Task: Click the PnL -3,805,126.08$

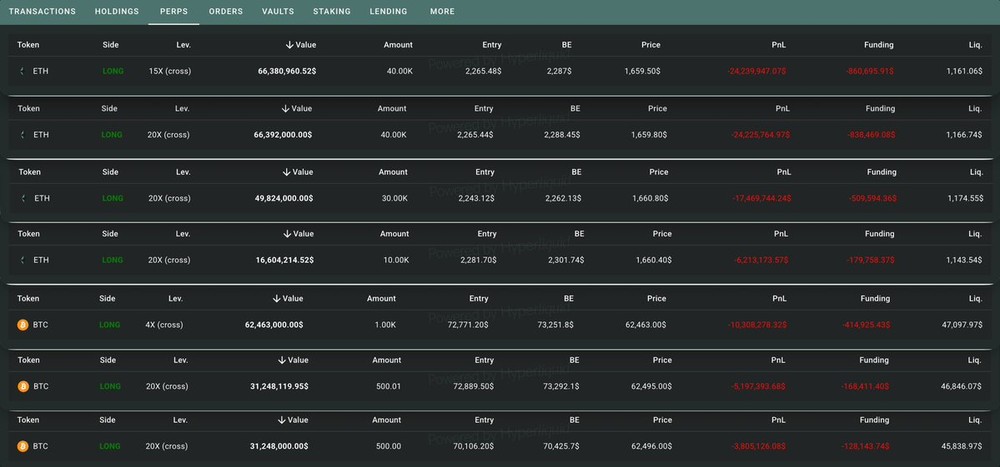Action: pyautogui.click(x=759, y=446)
